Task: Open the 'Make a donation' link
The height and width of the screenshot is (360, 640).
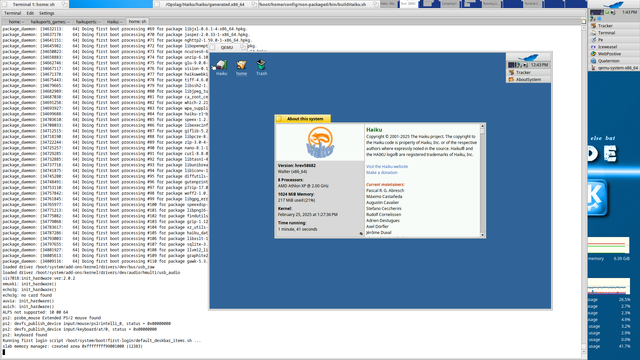Action: (382, 173)
